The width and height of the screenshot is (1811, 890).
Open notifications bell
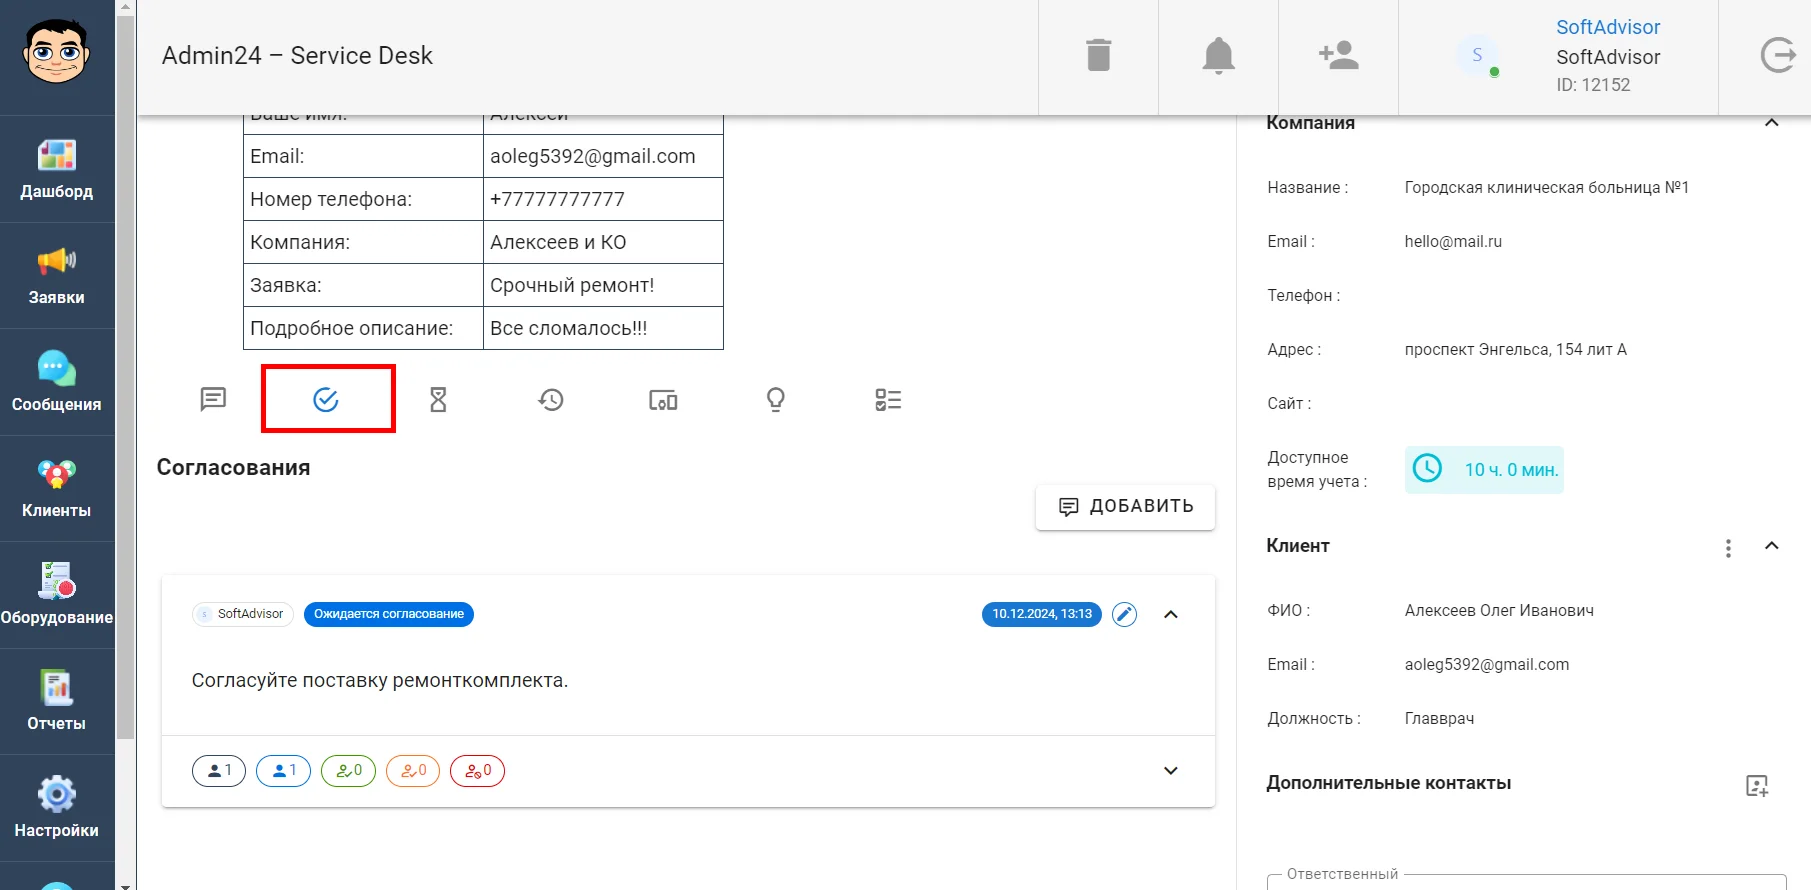(x=1218, y=56)
